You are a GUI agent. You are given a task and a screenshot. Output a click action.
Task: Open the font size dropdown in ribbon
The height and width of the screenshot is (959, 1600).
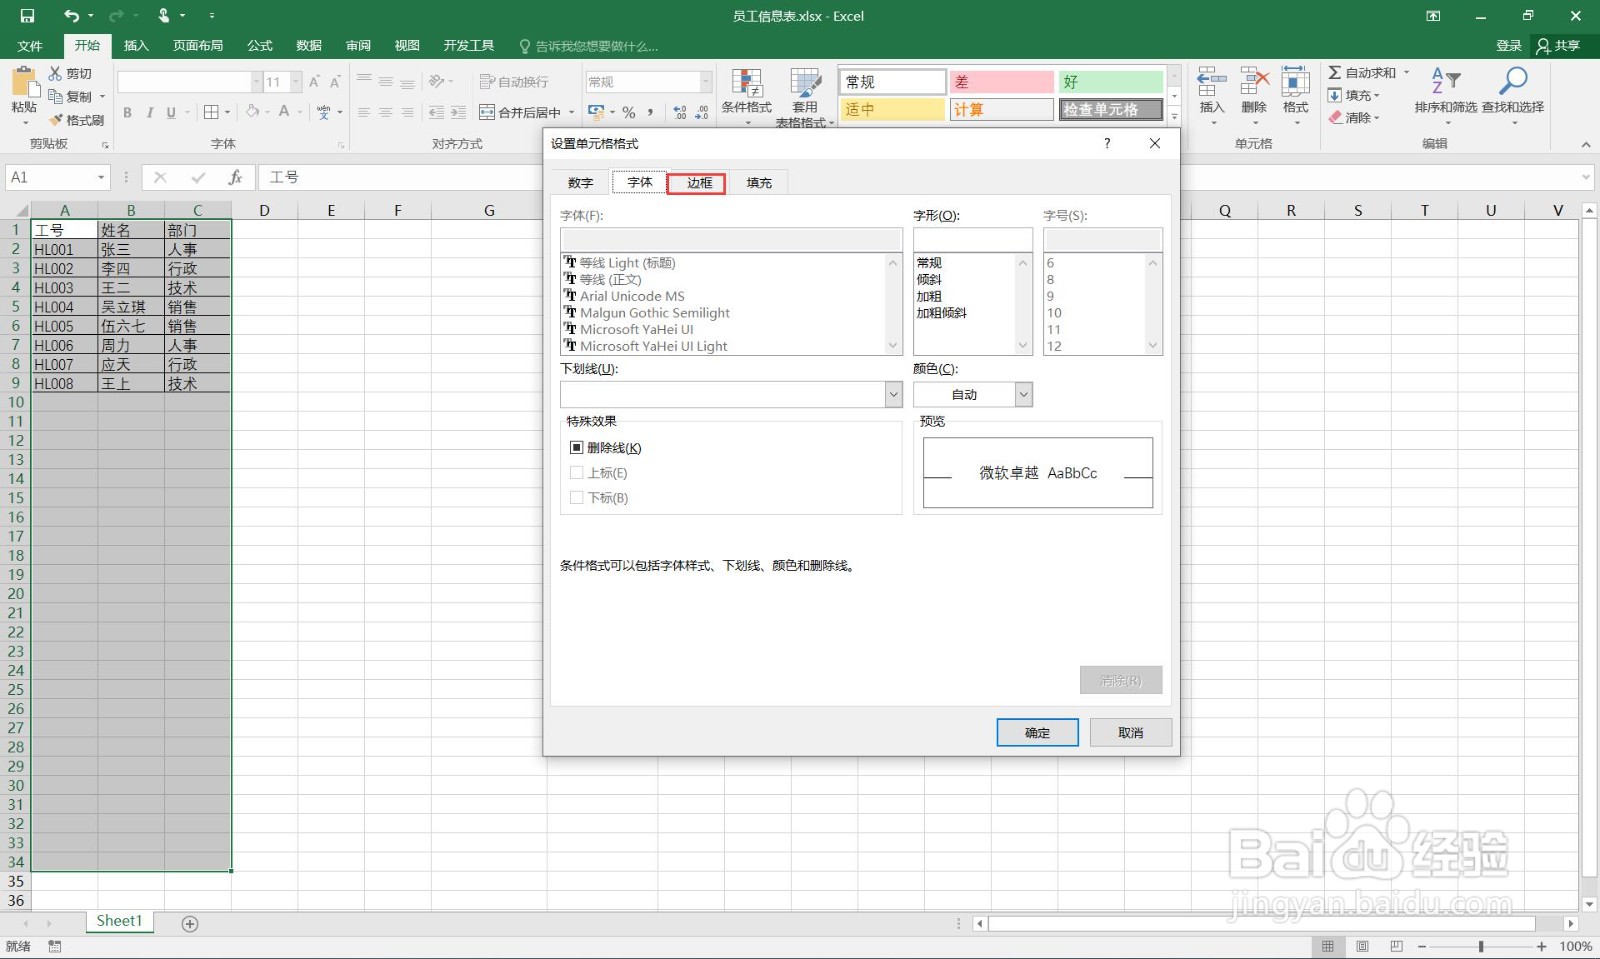[x=296, y=82]
